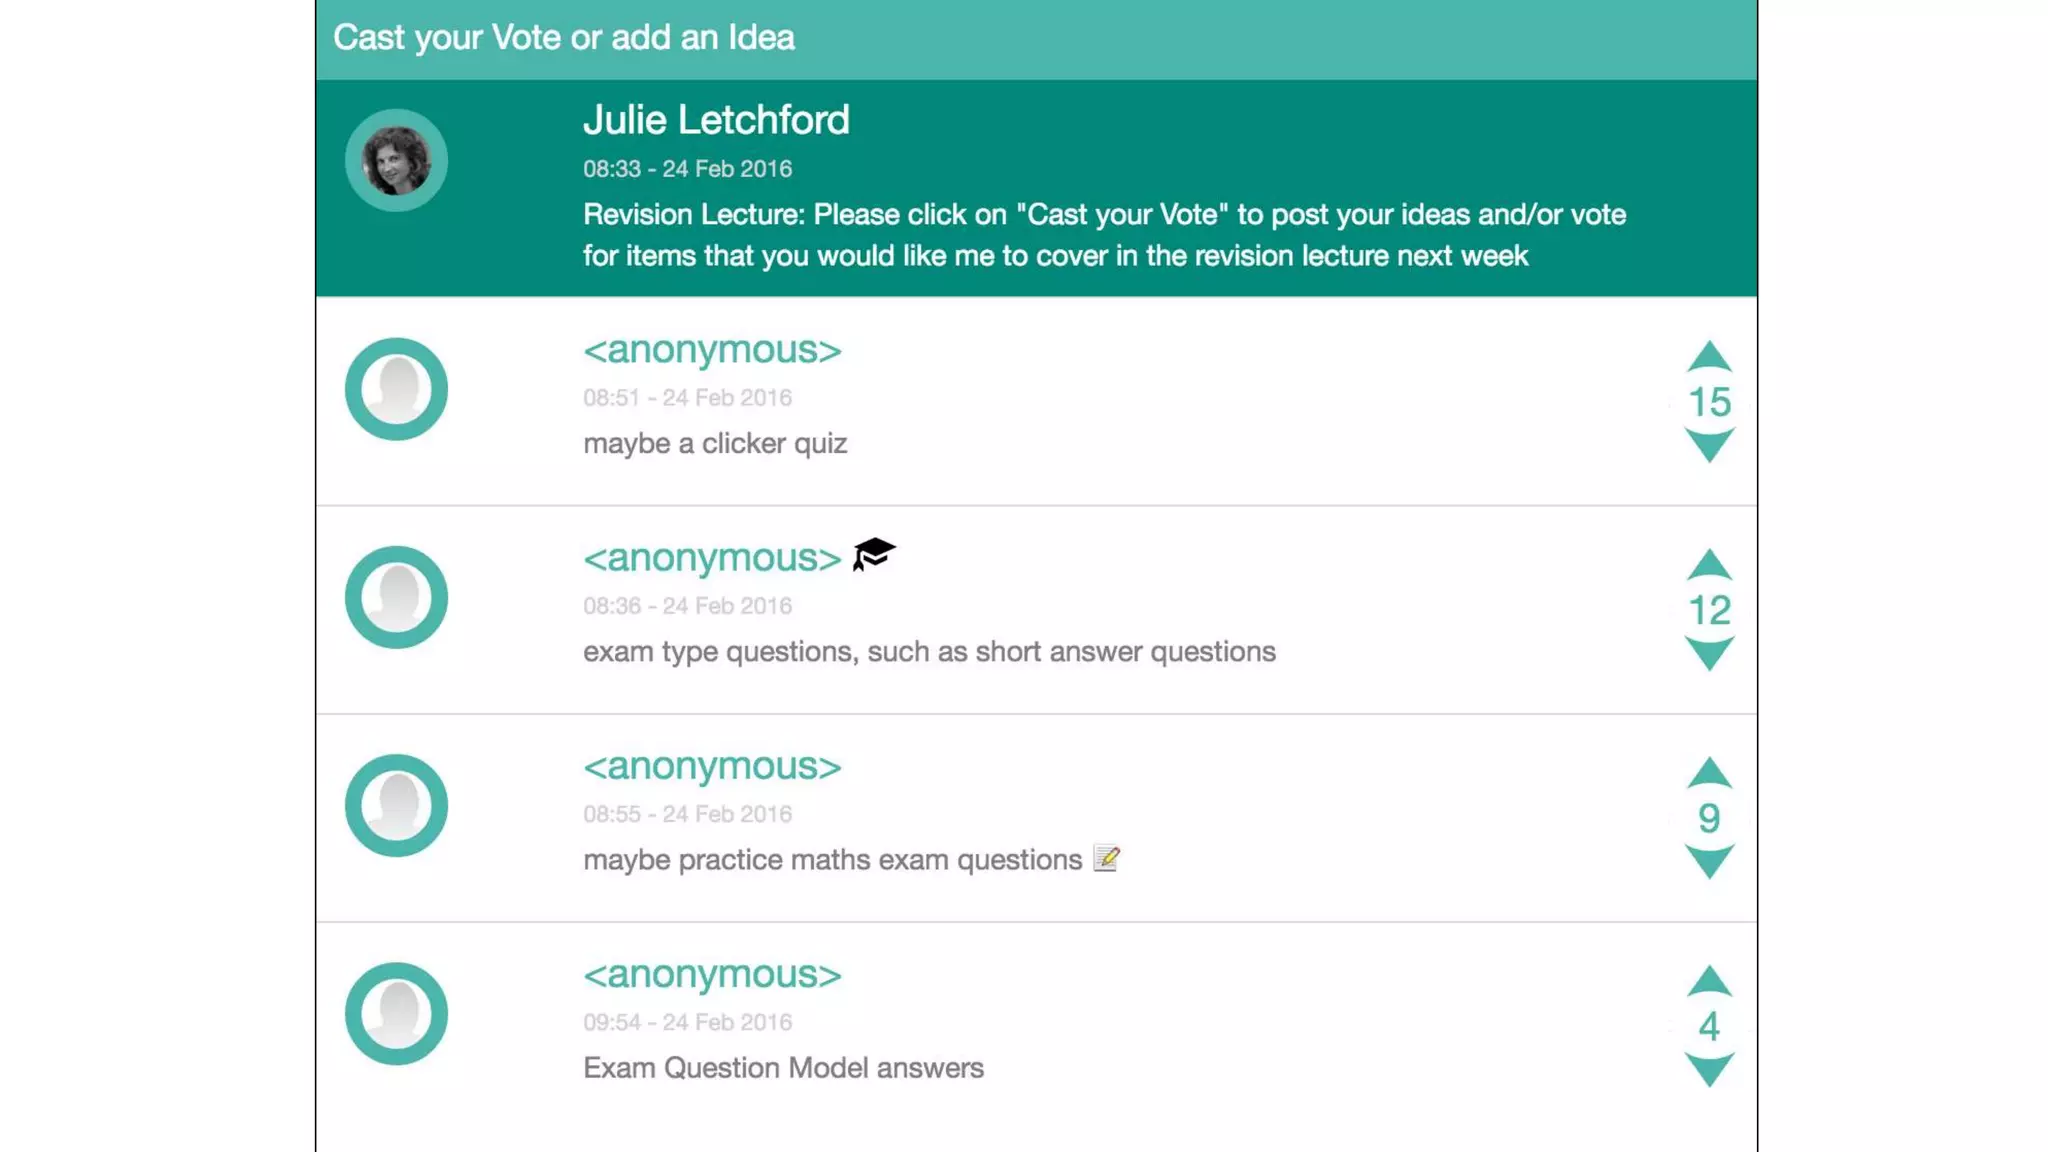Downvote the short answer questions idea

pos(1709,654)
